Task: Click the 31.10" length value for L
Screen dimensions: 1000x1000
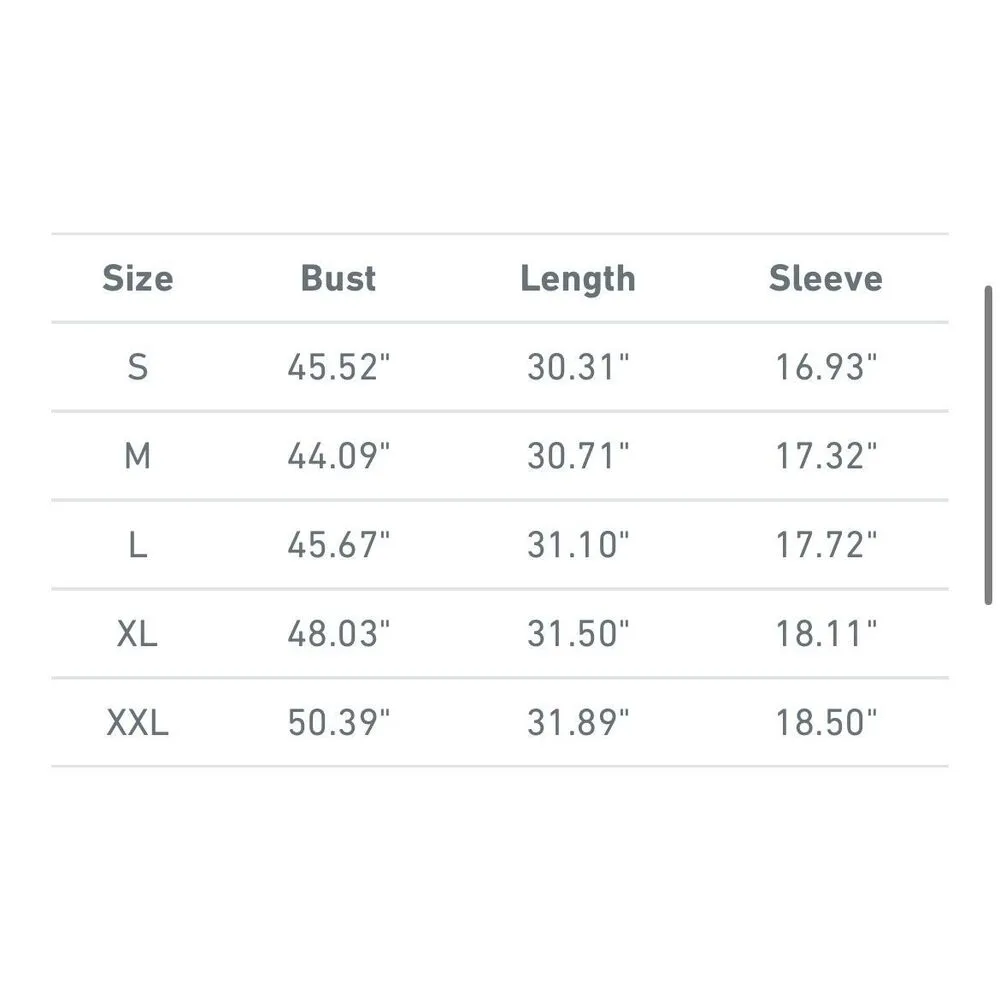Action: 578,545
